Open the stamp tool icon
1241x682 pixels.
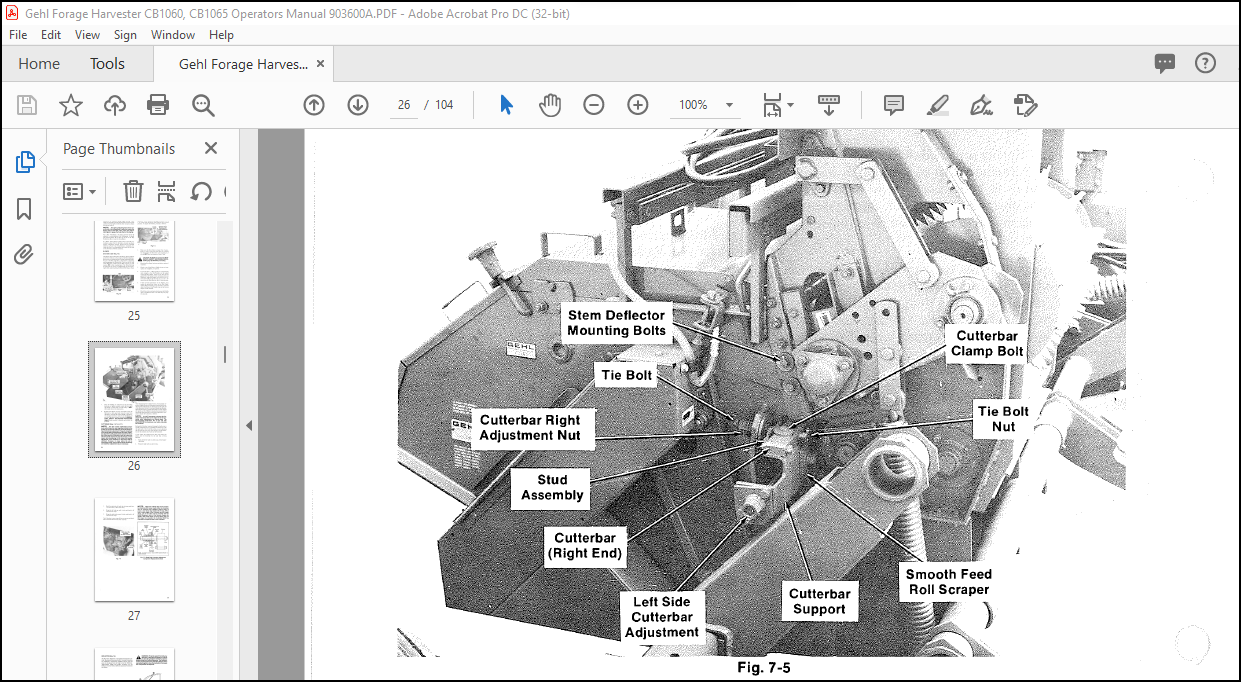click(1025, 105)
